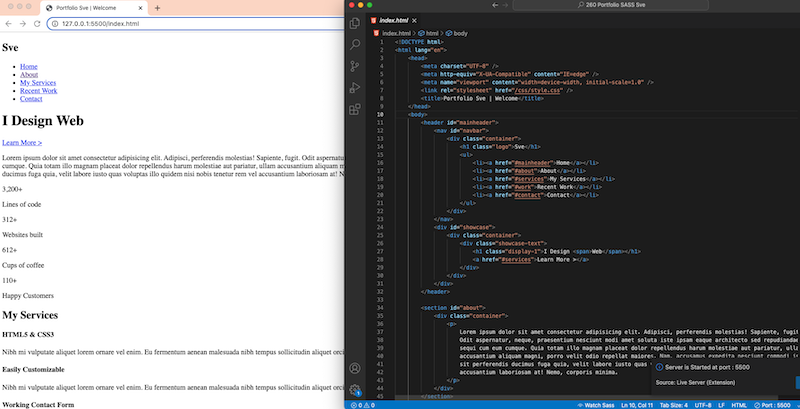This screenshot has width=800, height=409.
Task: Go back with the VS Code navigation arrow
Action: point(495,5)
